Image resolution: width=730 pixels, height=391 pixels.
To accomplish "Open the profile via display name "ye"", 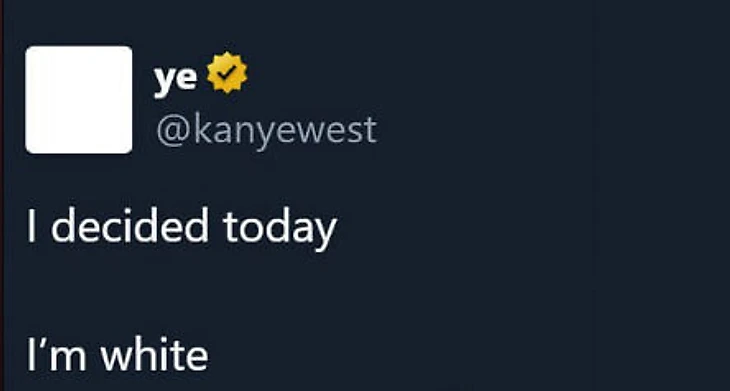I will (176, 78).
